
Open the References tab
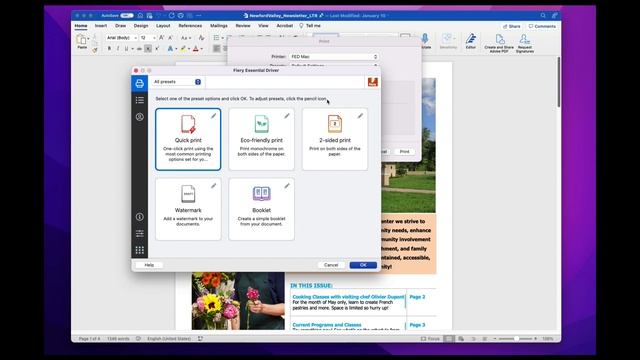tap(190, 26)
